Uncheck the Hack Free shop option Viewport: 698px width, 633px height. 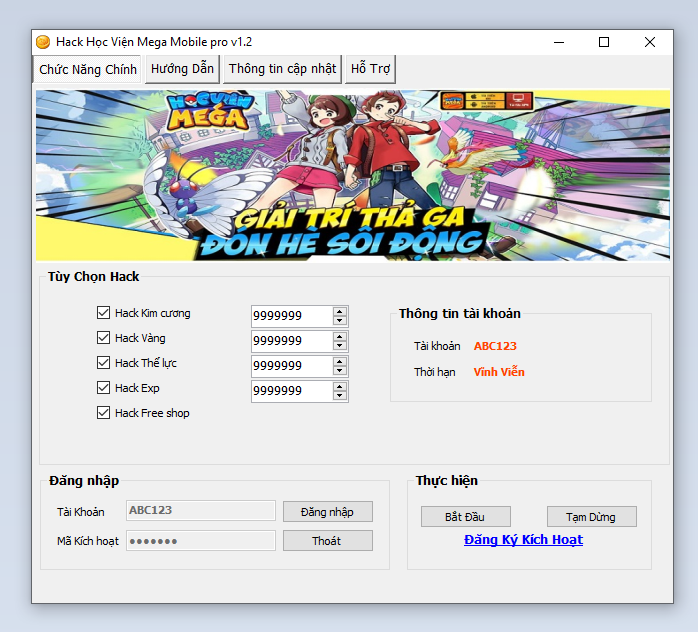coord(104,413)
